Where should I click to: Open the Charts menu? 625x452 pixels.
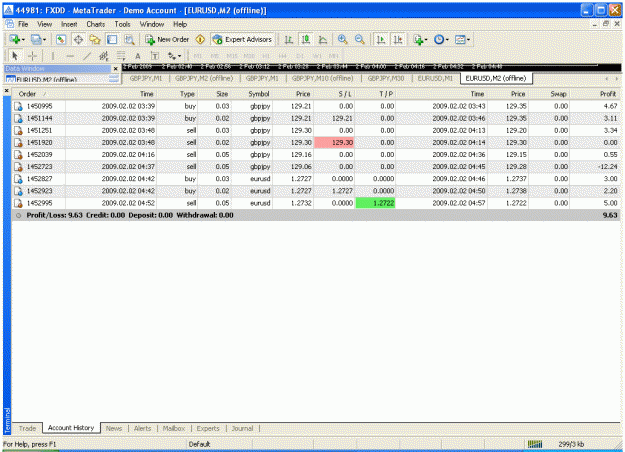tap(96, 24)
